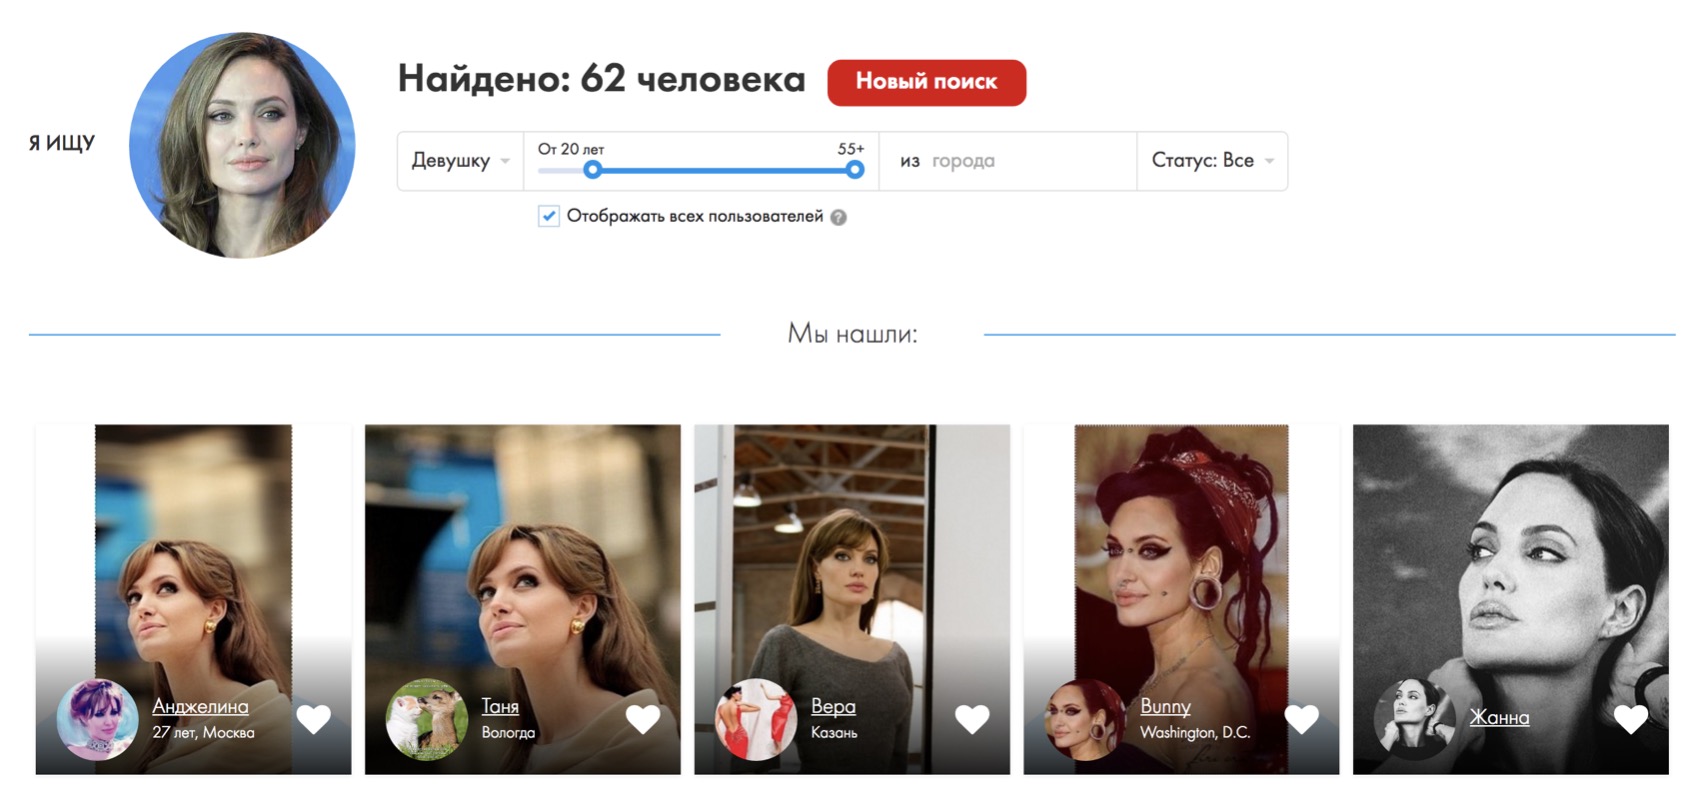Click the large search reference photo

pos(242,145)
